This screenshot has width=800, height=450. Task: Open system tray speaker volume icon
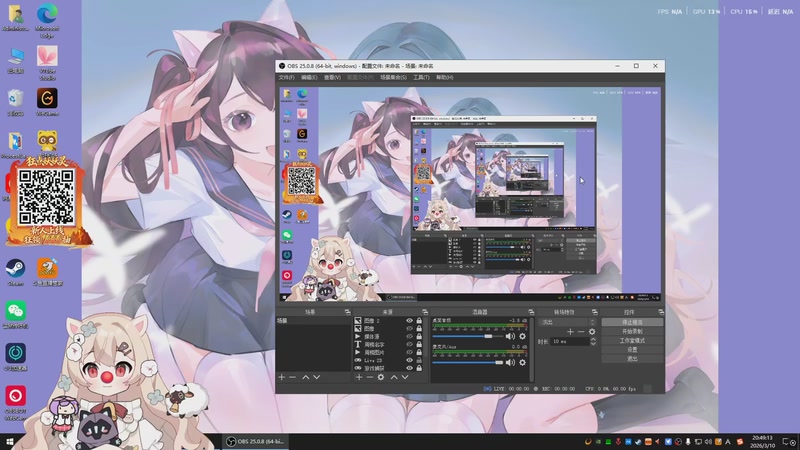(708, 441)
